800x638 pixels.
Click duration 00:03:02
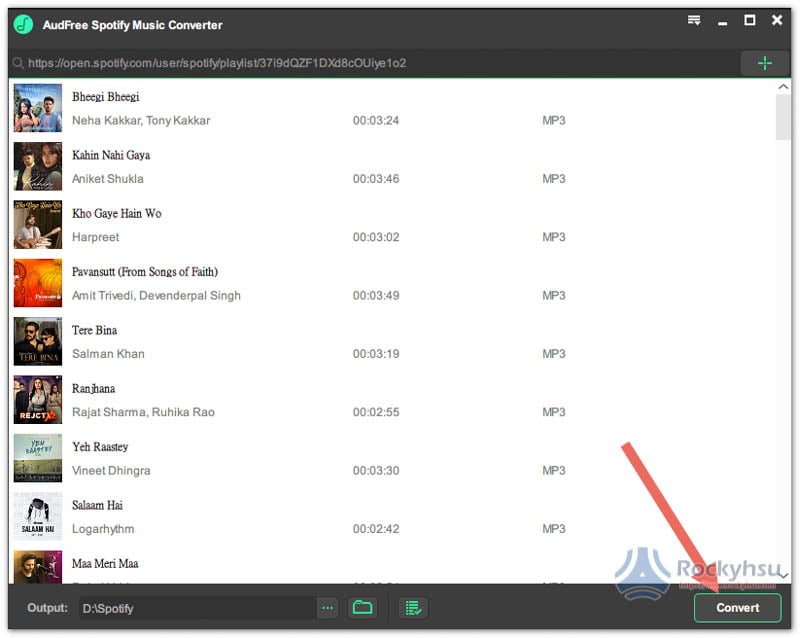[x=376, y=237]
